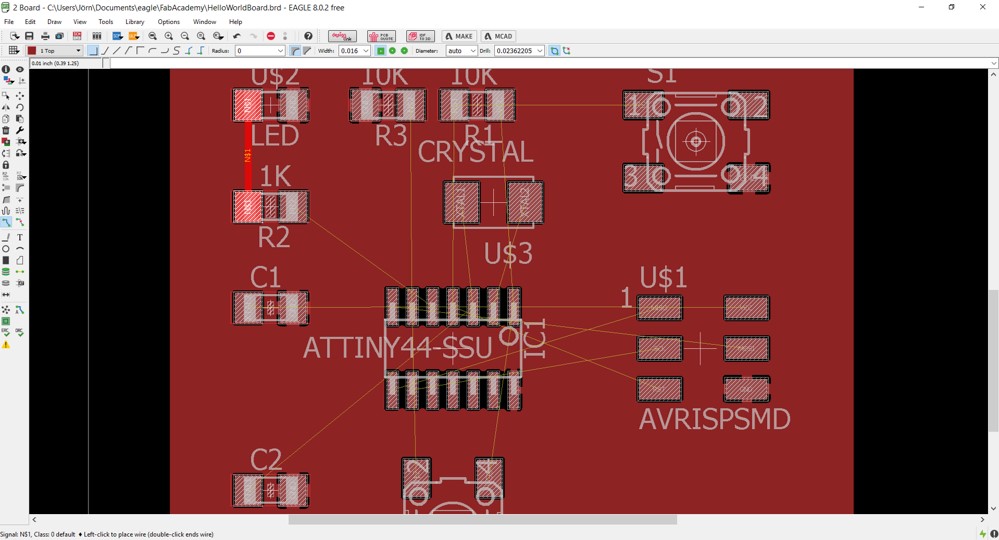The image size is (999, 540).
Task: Open the CAM processor icon
Action: (x=59, y=36)
